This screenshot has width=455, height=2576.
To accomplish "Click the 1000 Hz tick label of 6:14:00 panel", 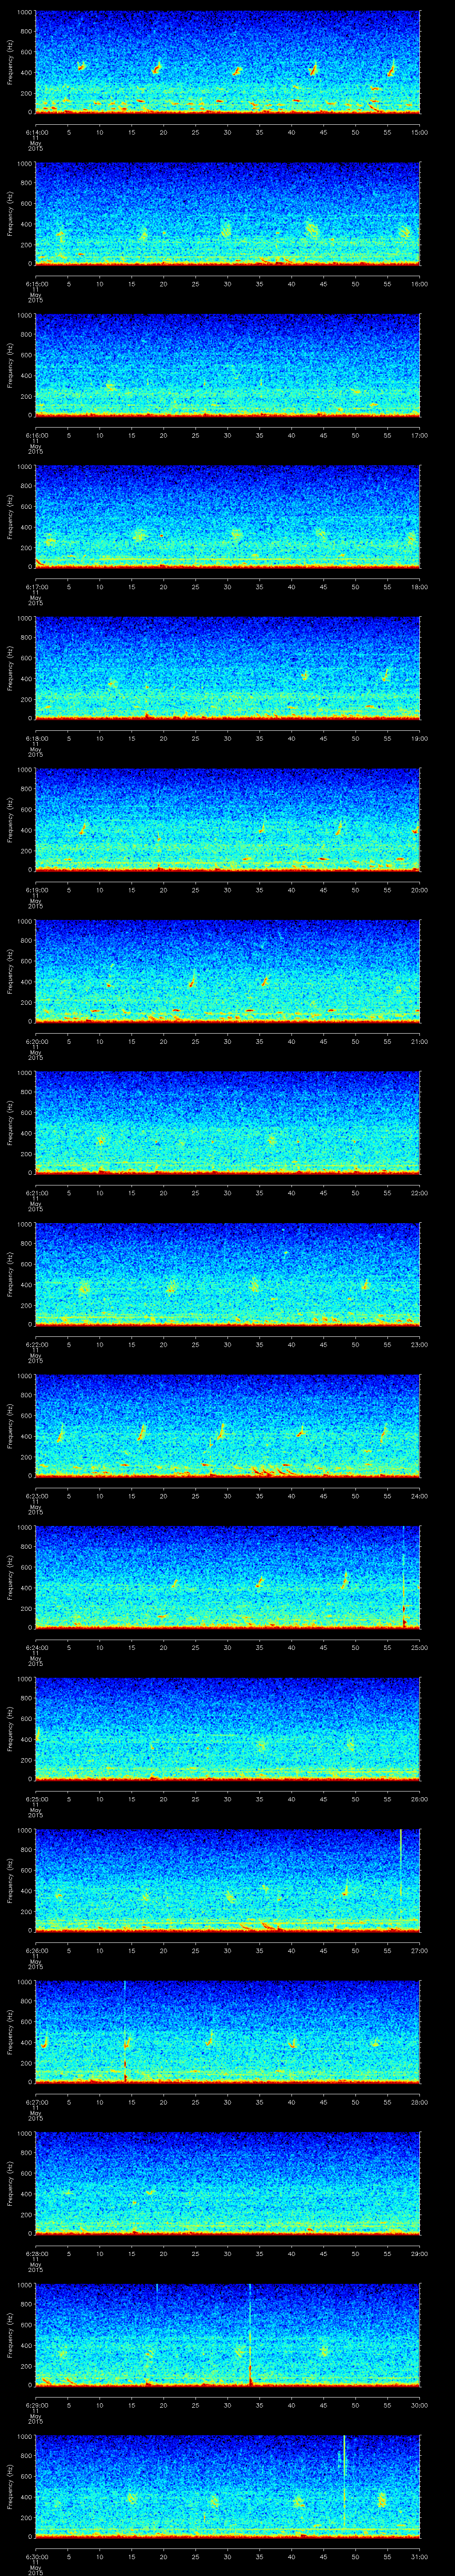I will [24, 12].
